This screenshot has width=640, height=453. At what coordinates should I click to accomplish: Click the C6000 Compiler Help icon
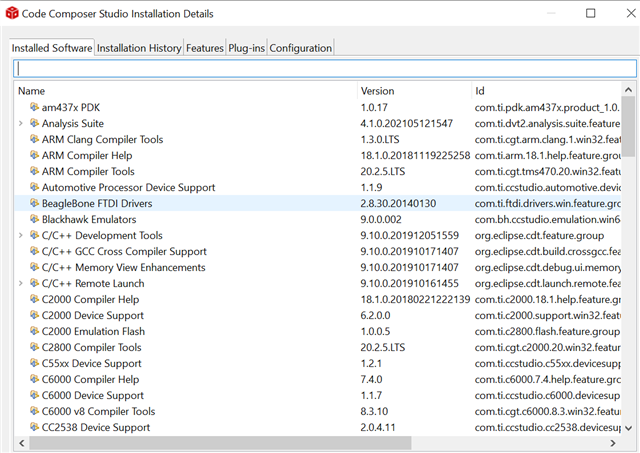tap(34, 379)
